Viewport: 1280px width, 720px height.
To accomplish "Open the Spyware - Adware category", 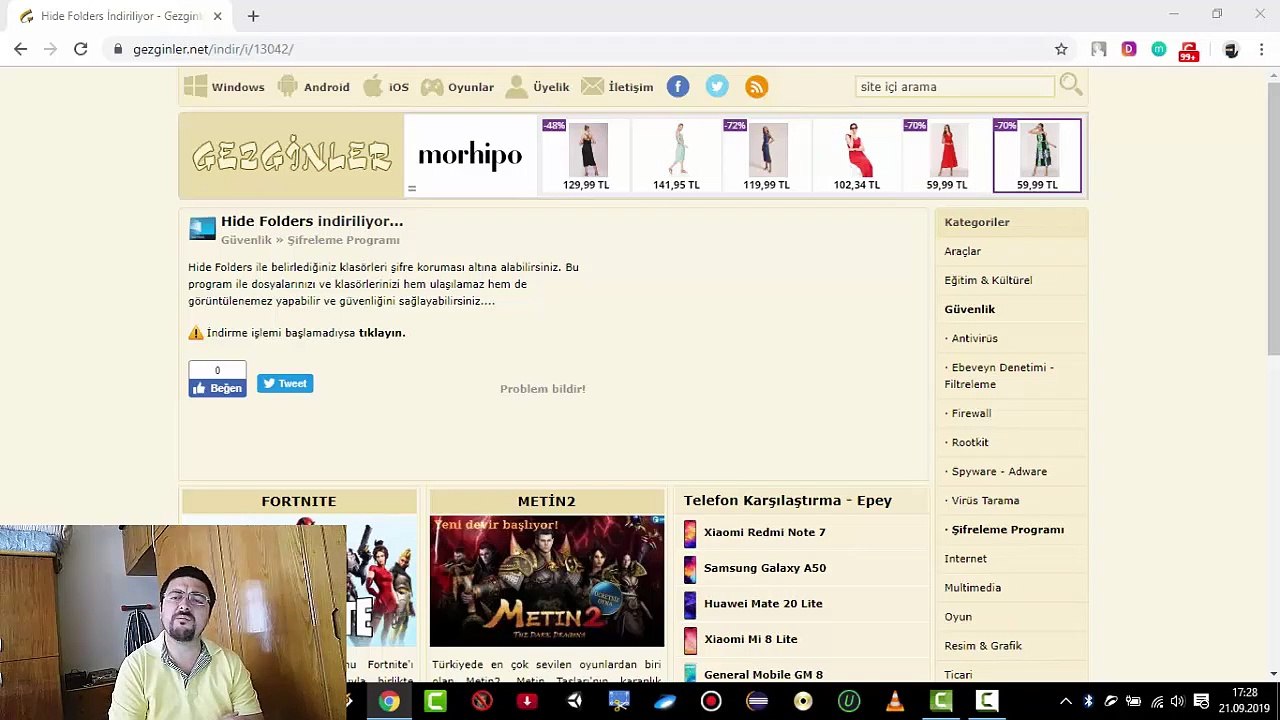I will tap(999, 472).
